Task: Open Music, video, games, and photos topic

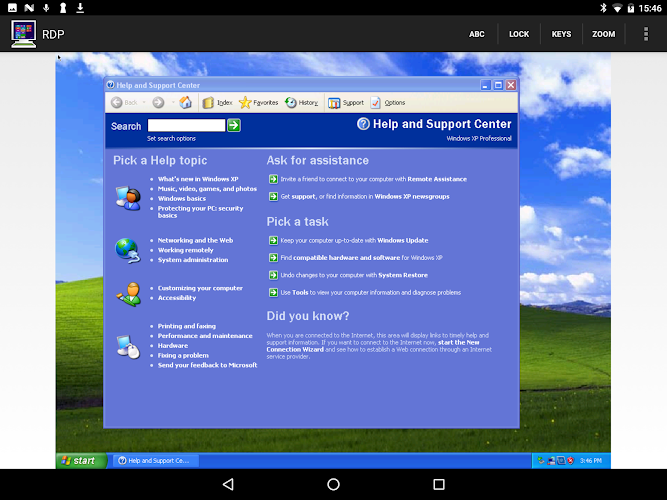Action: [207, 189]
